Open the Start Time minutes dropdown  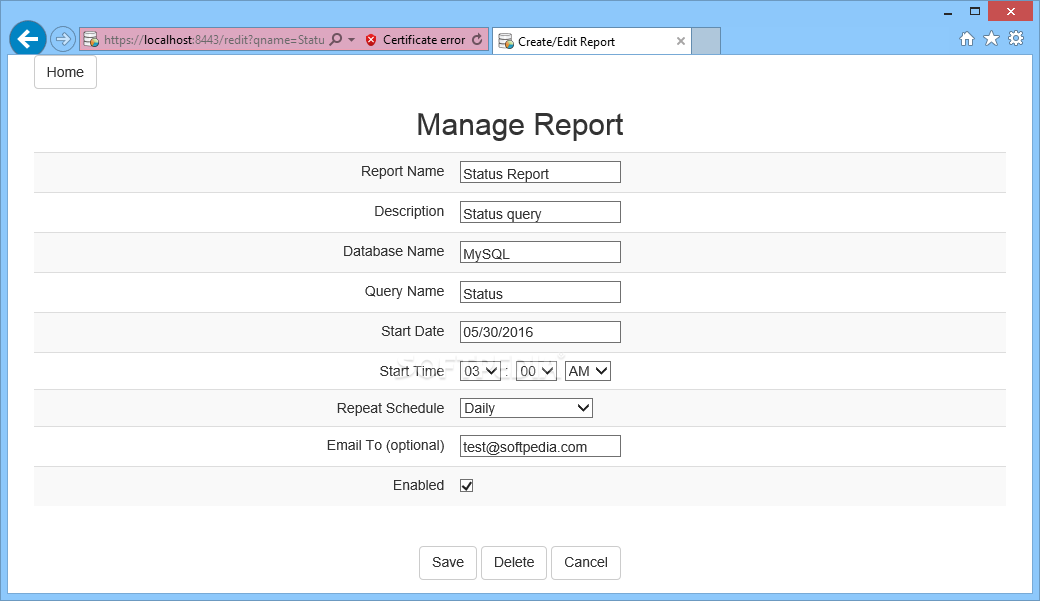pyautogui.click(x=536, y=371)
